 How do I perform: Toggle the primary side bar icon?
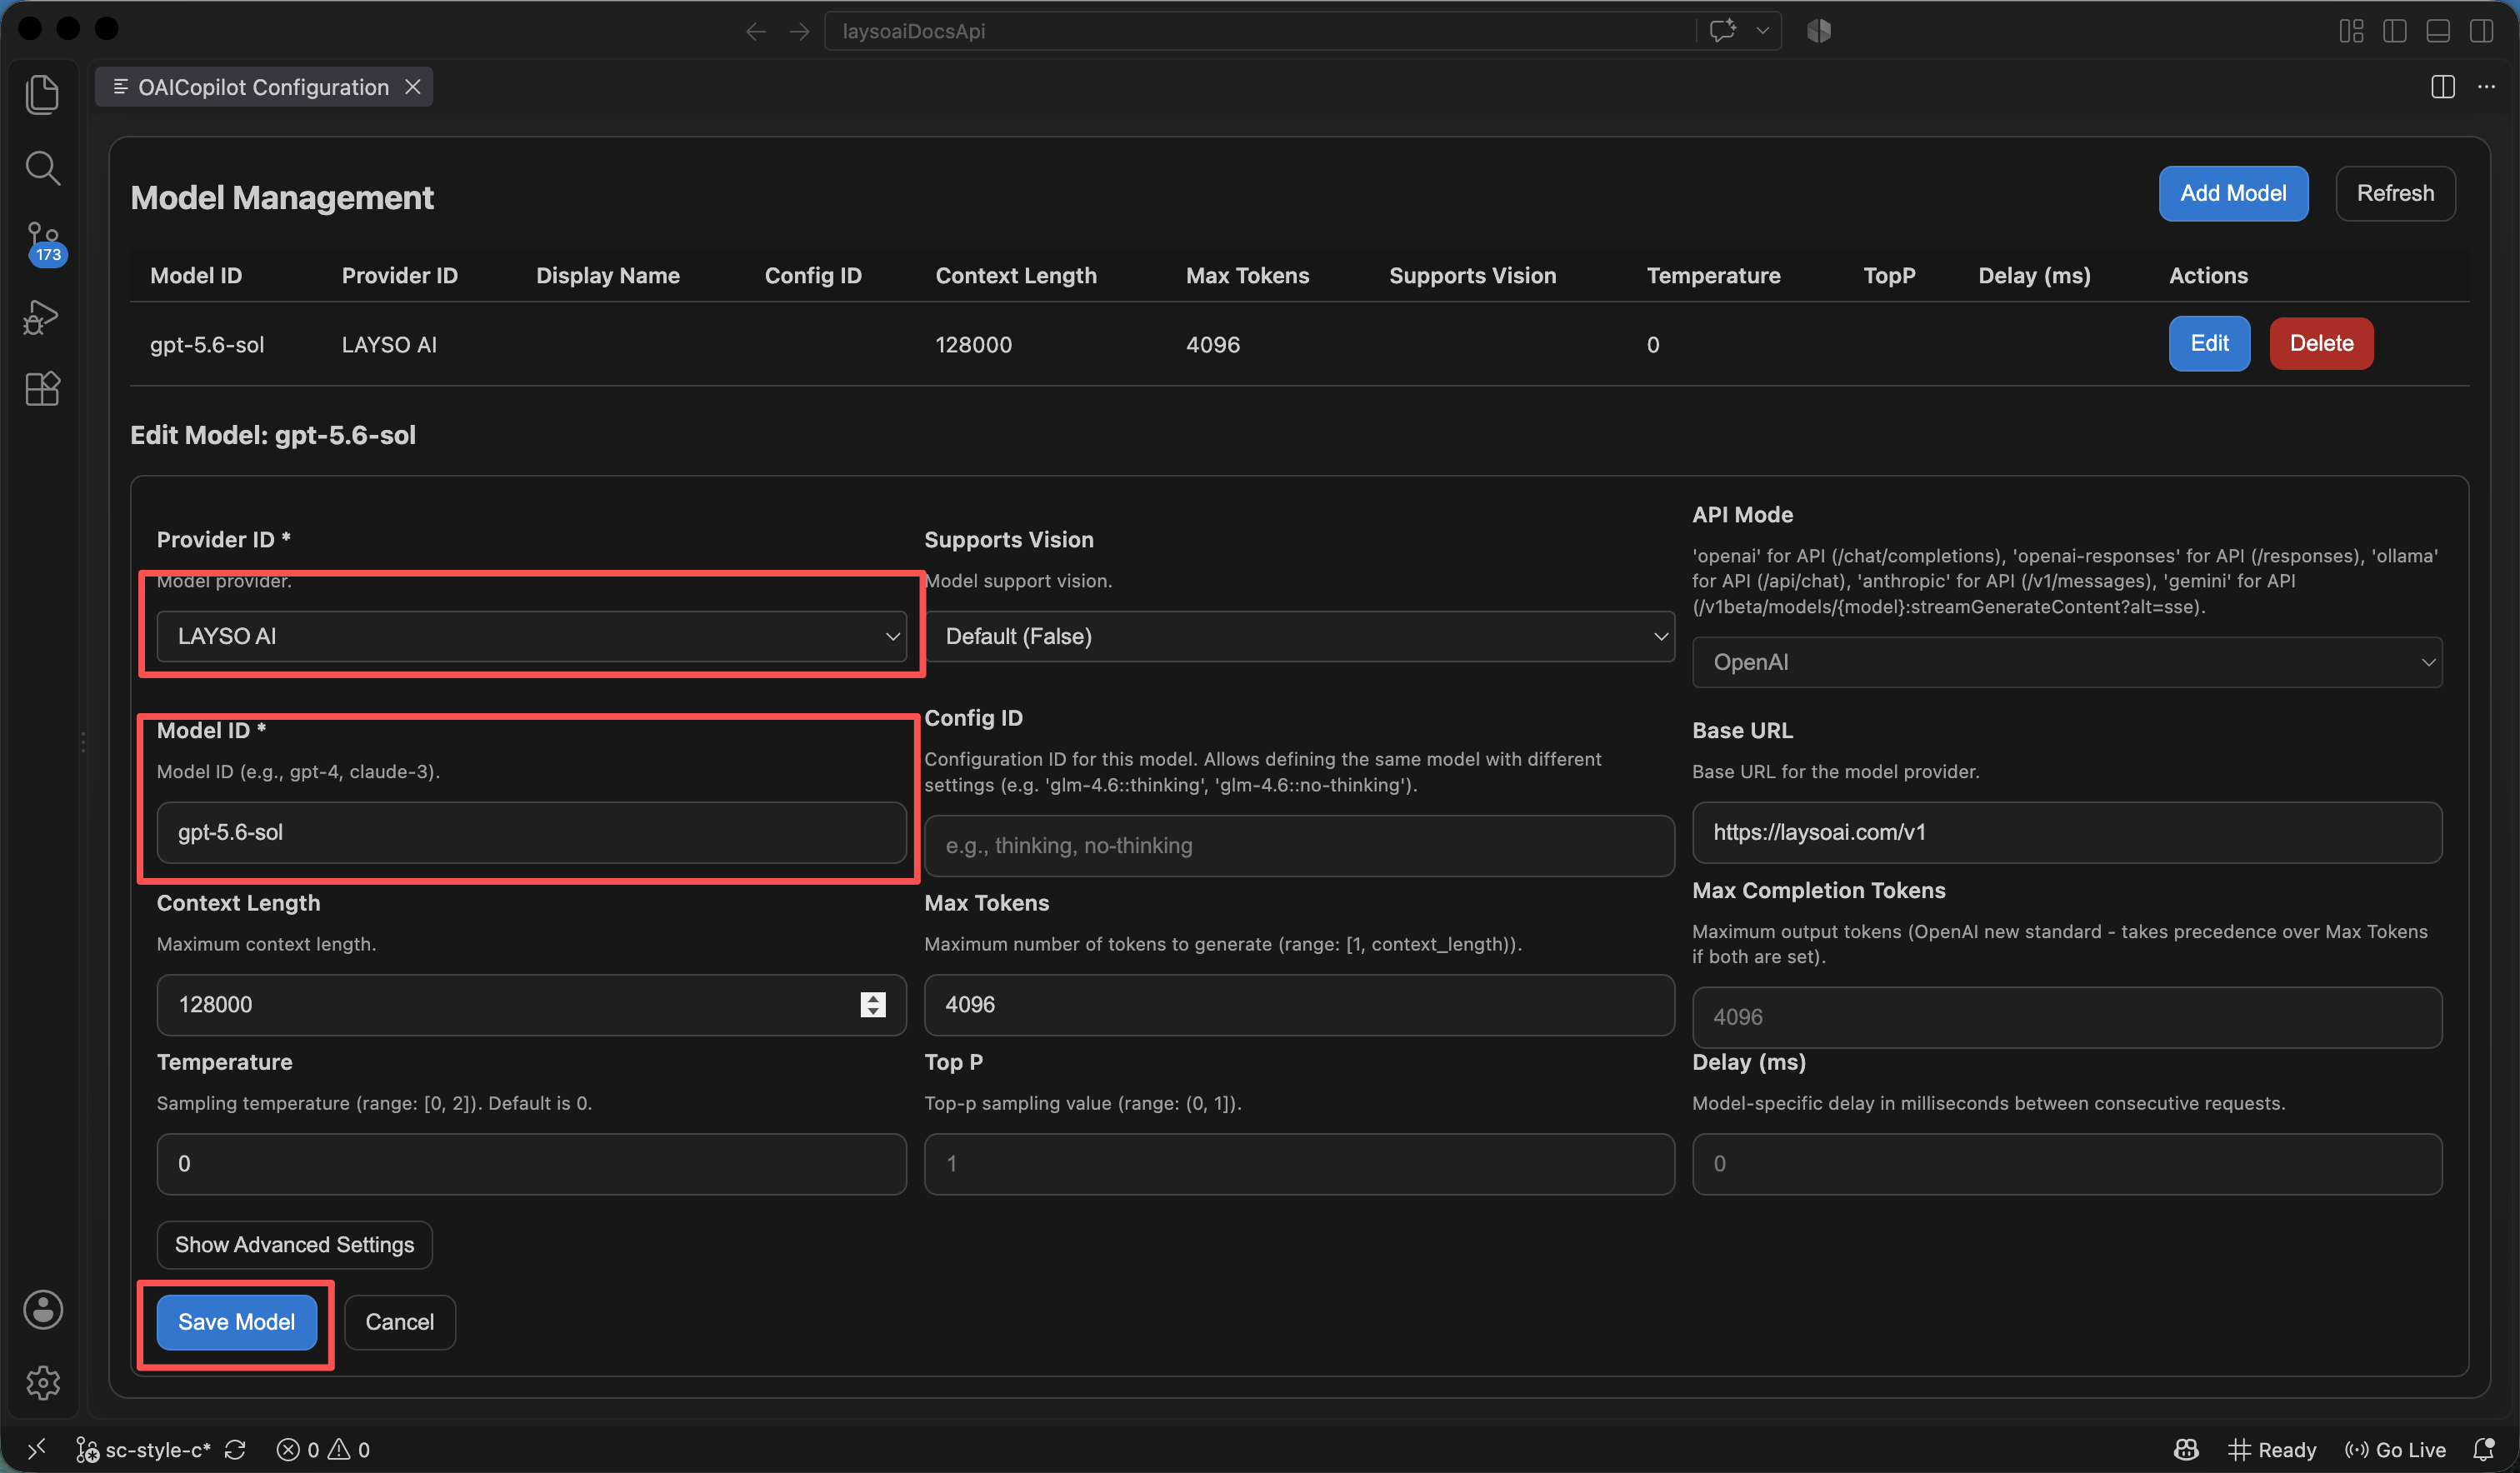(x=2395, y=31)
